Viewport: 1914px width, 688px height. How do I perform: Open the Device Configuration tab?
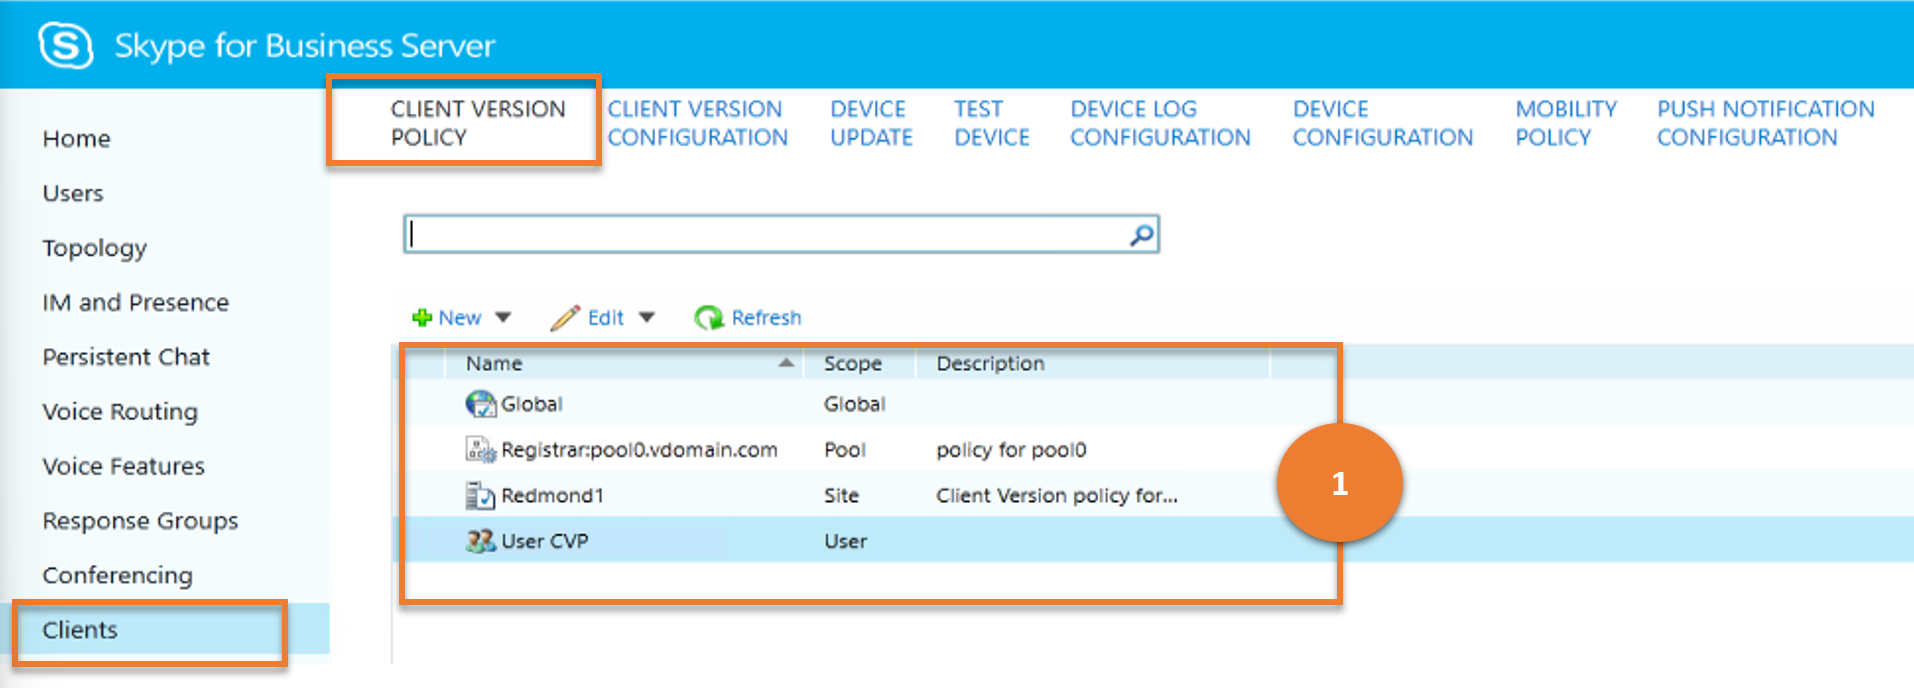[x=1383, y=123]
